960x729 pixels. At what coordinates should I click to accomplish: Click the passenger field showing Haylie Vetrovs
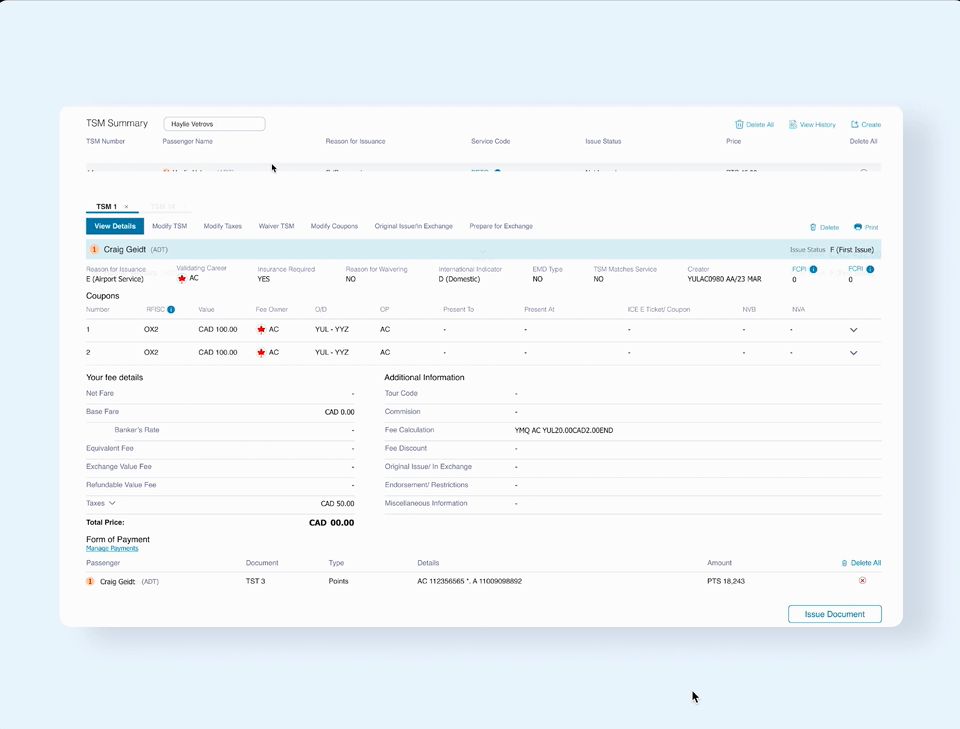(x=214, y=124)
